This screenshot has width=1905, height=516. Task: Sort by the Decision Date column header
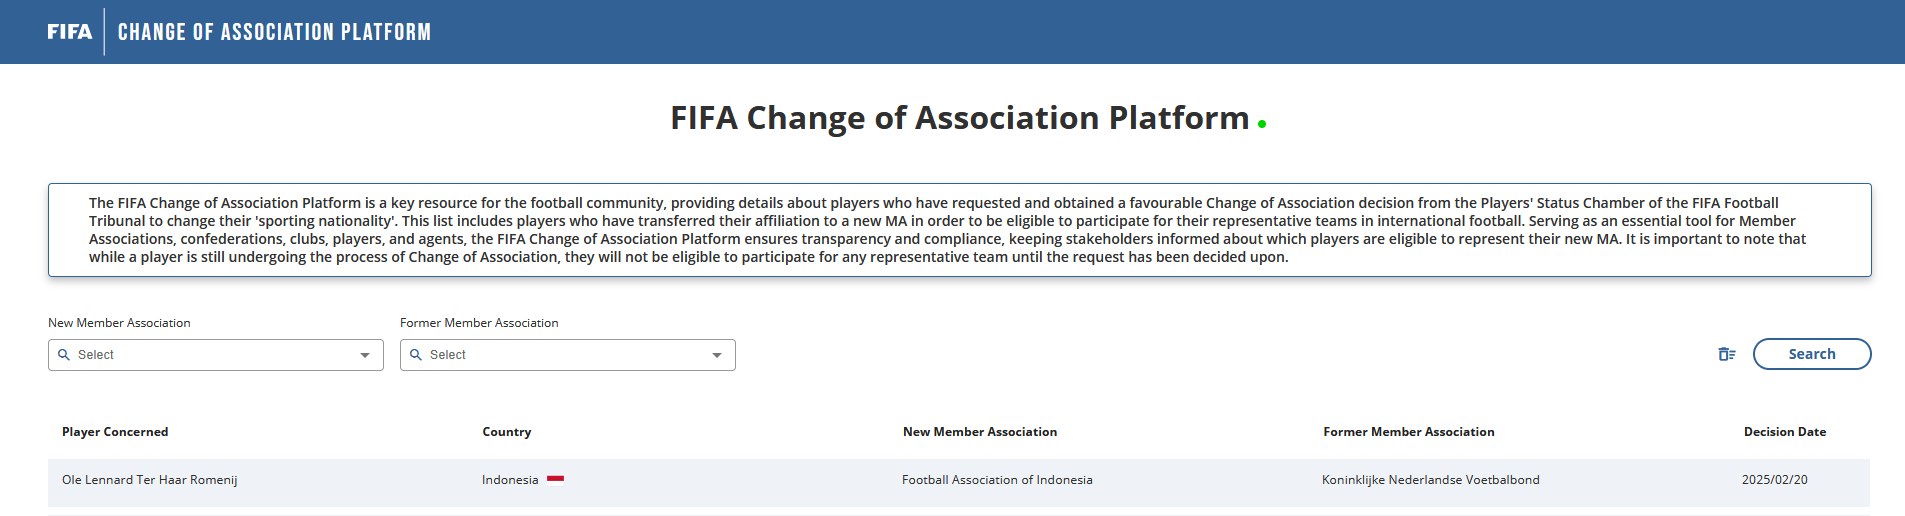click(x=1784, y=432)
